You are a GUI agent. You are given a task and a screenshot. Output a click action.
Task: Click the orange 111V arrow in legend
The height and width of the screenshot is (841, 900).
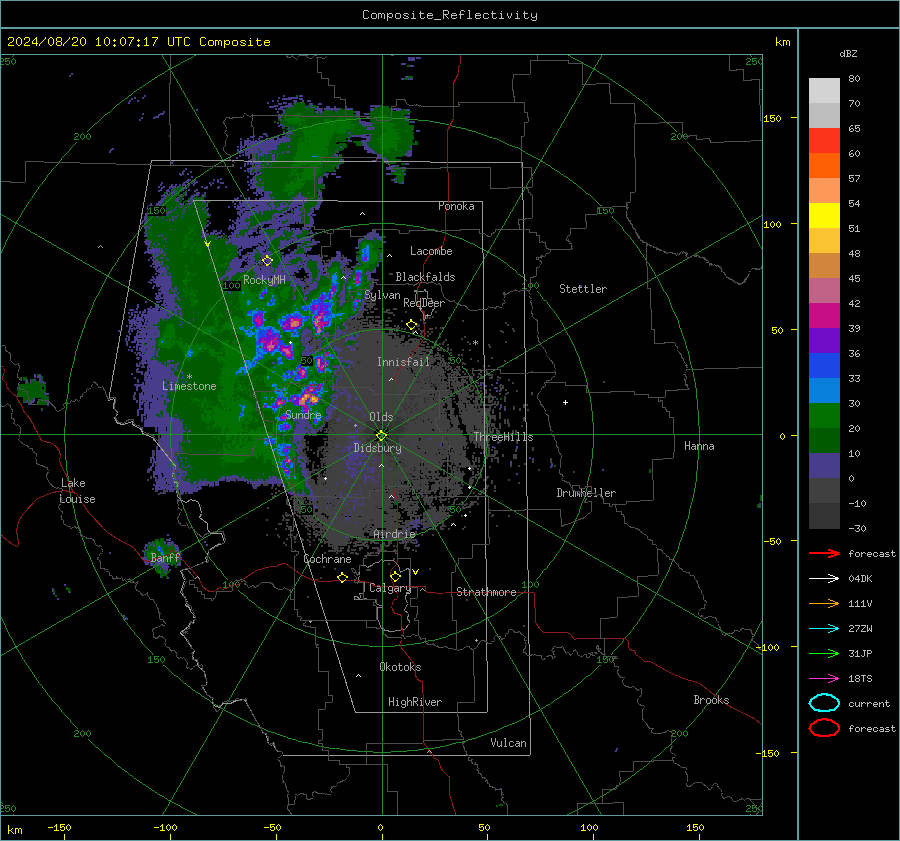point(824,603)
